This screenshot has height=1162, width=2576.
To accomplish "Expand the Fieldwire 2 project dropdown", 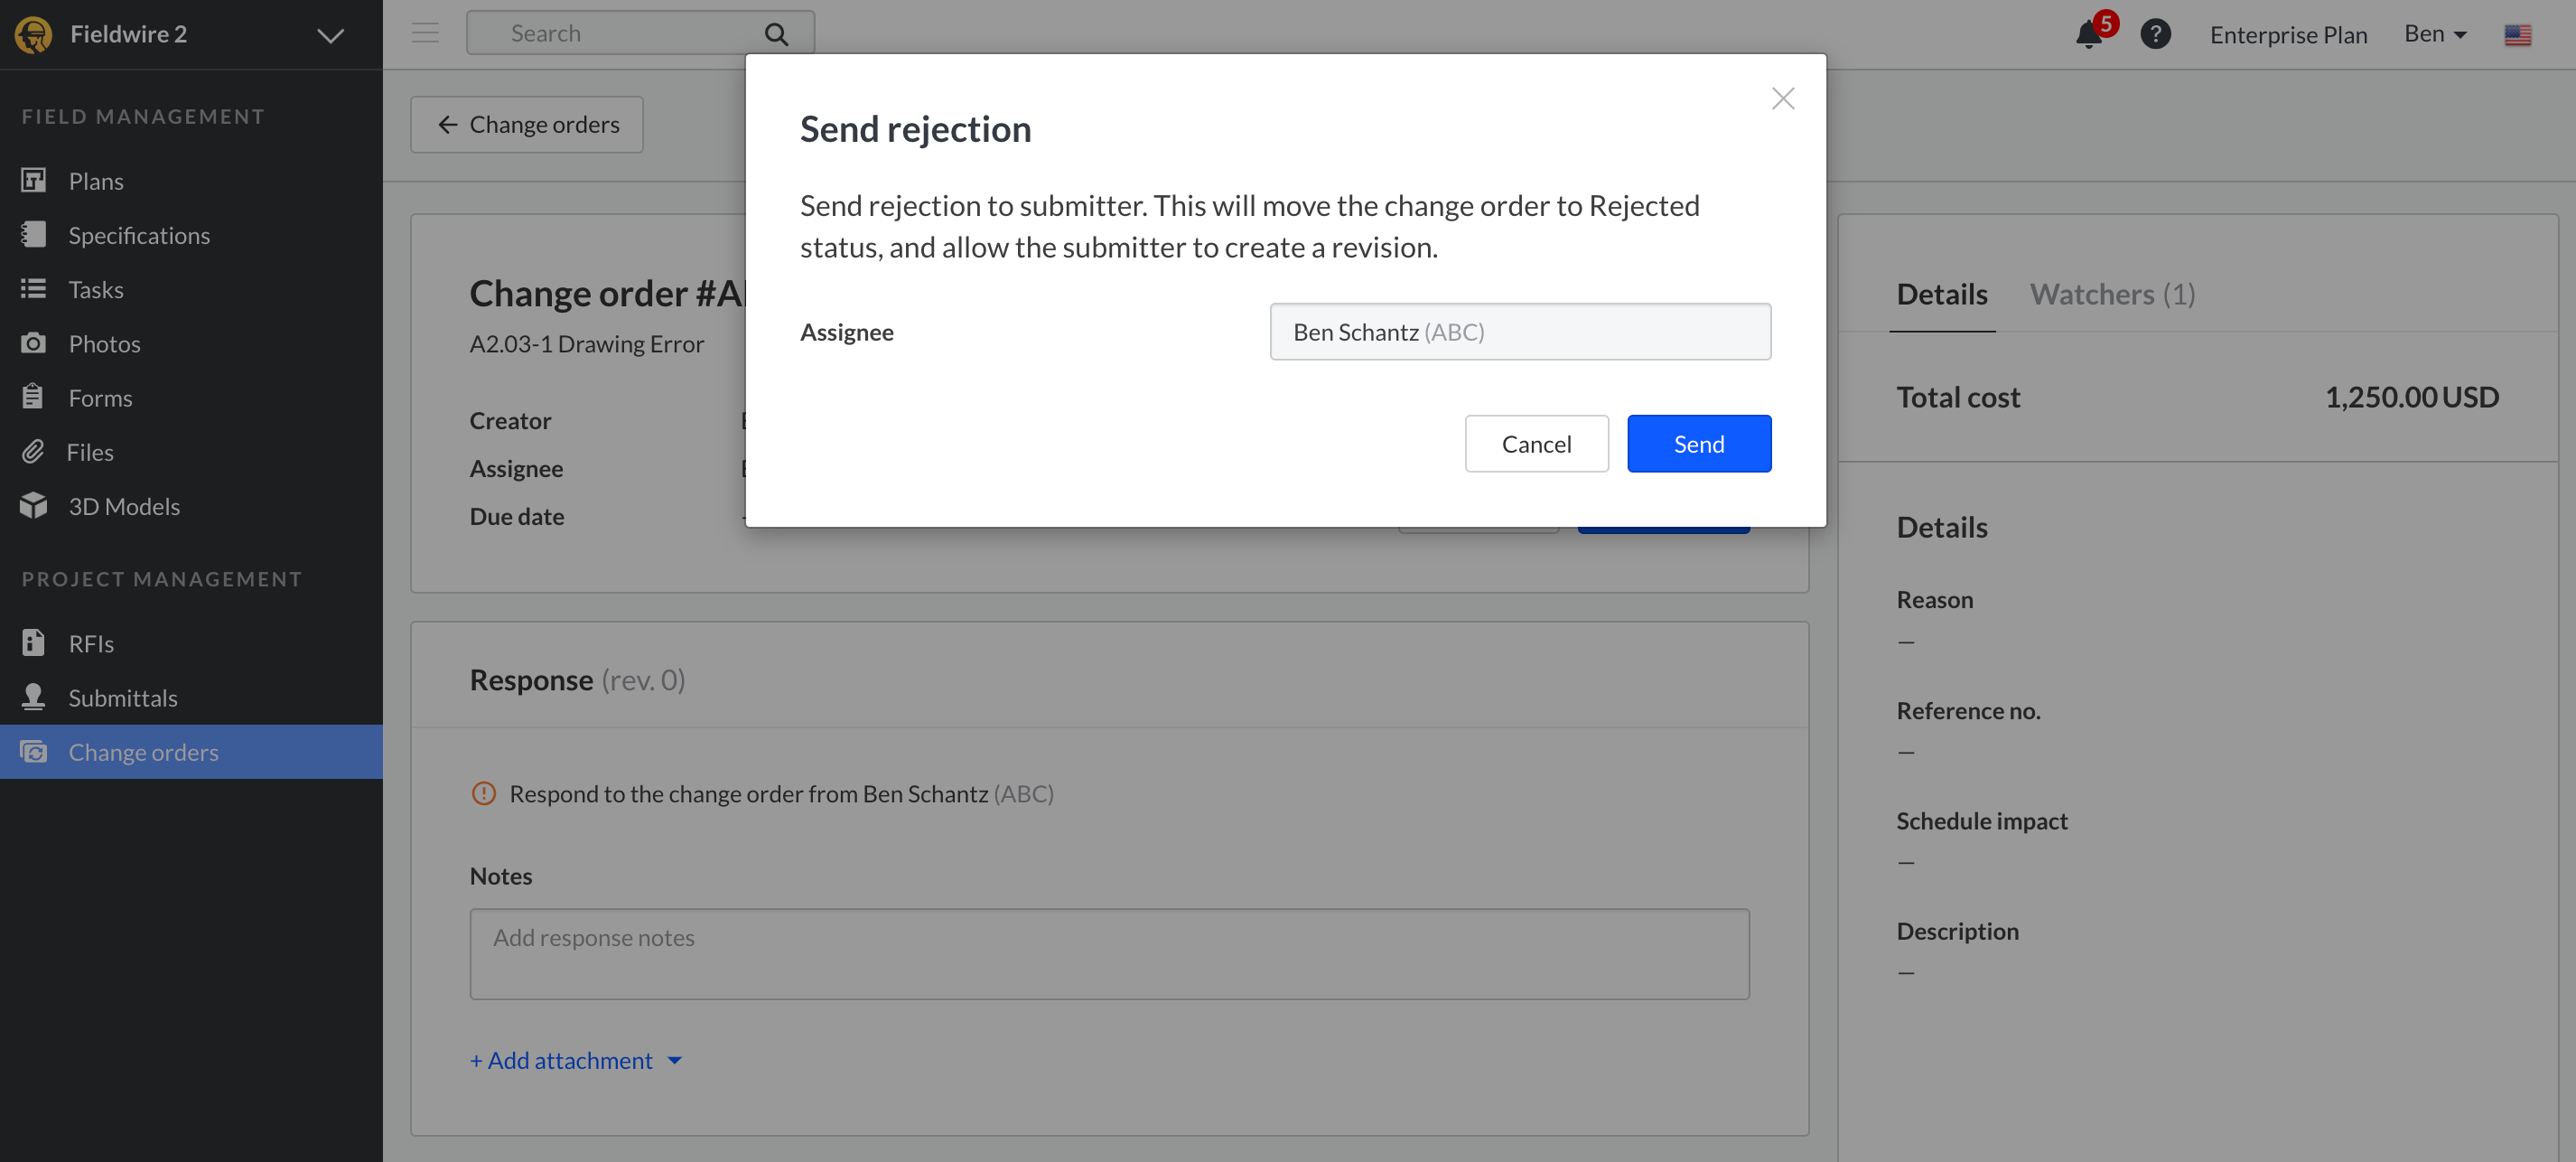I will click(330, 35).
